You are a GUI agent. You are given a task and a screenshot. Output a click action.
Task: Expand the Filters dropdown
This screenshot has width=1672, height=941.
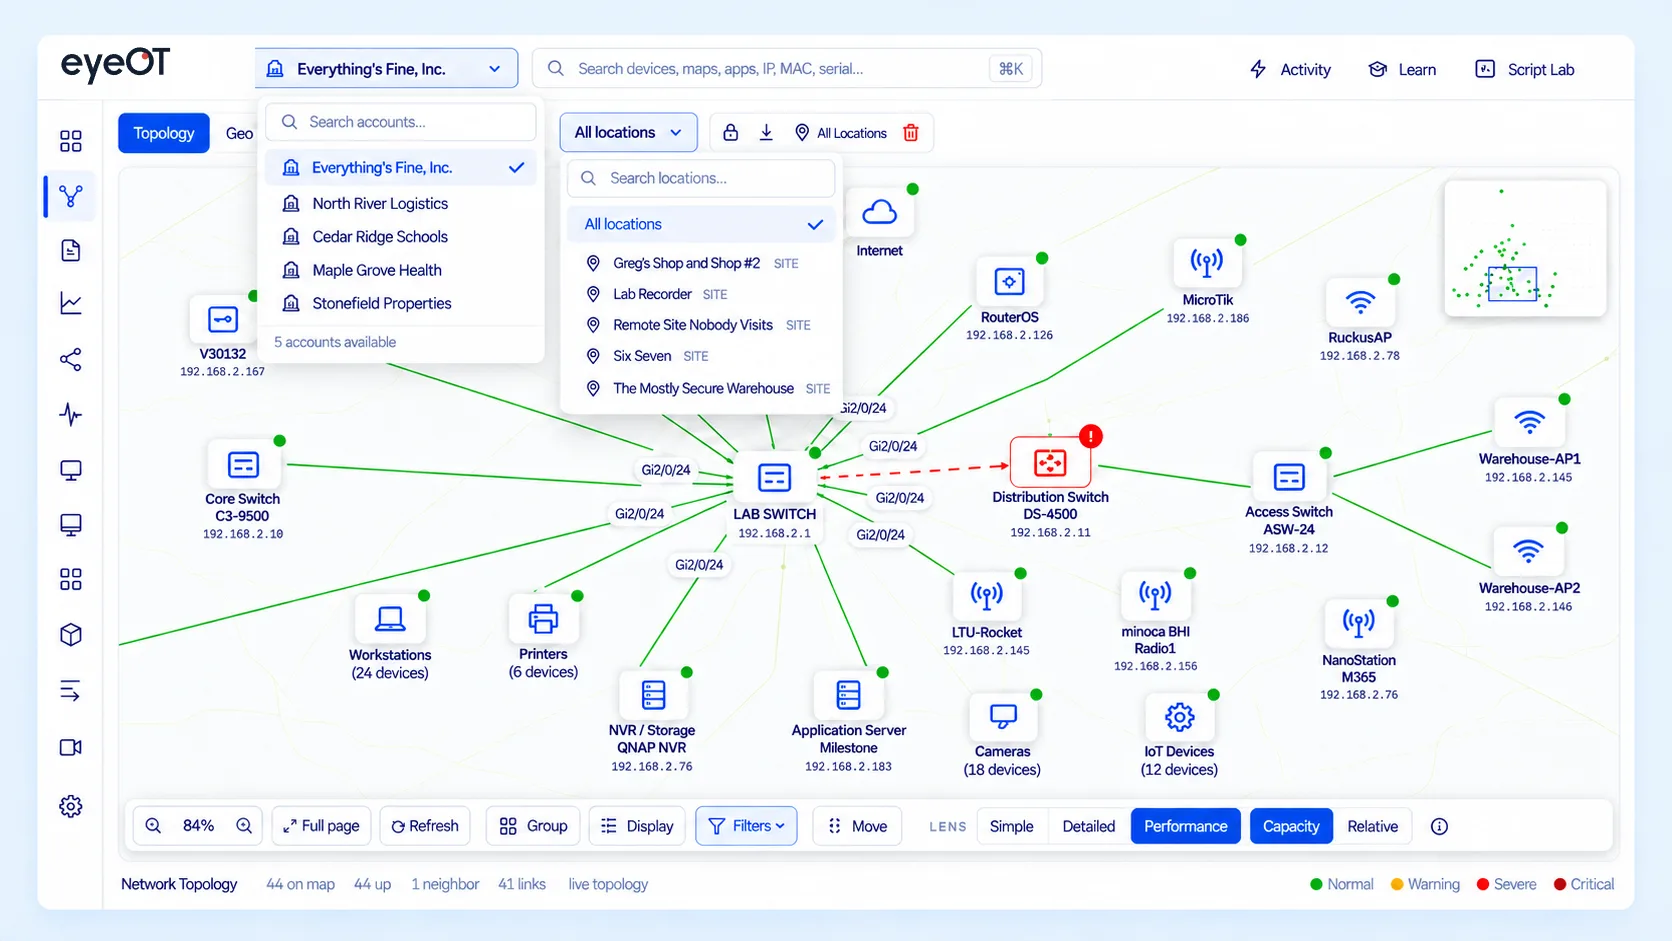746,826
